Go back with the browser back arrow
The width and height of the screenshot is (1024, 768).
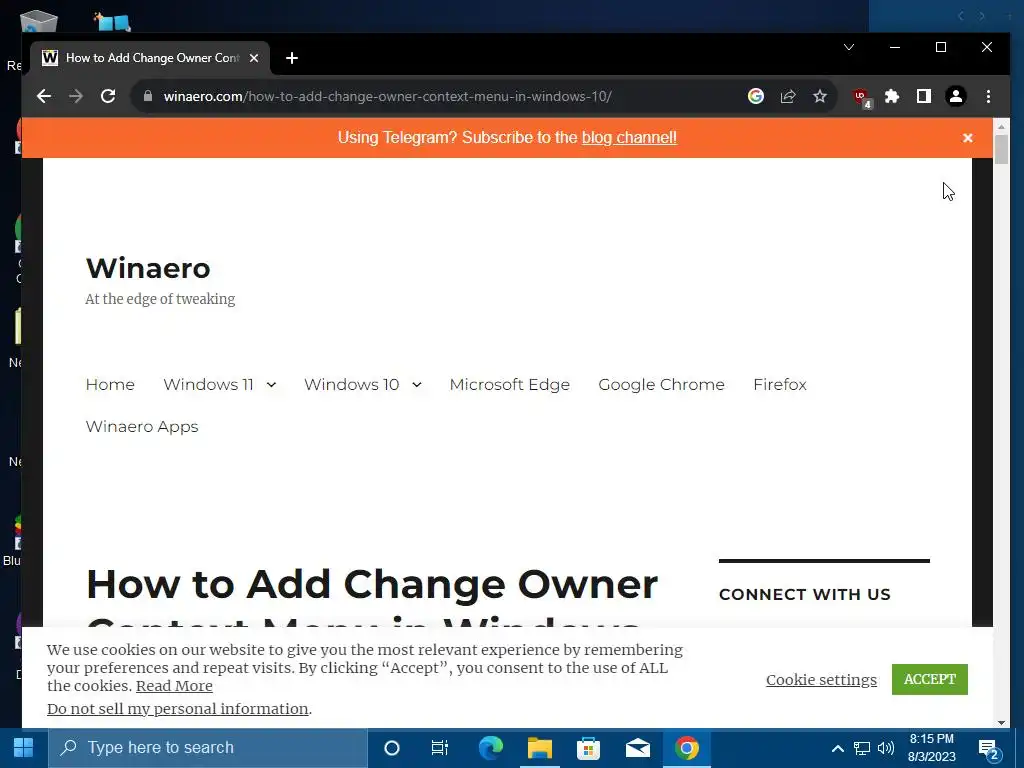[44, 97]
